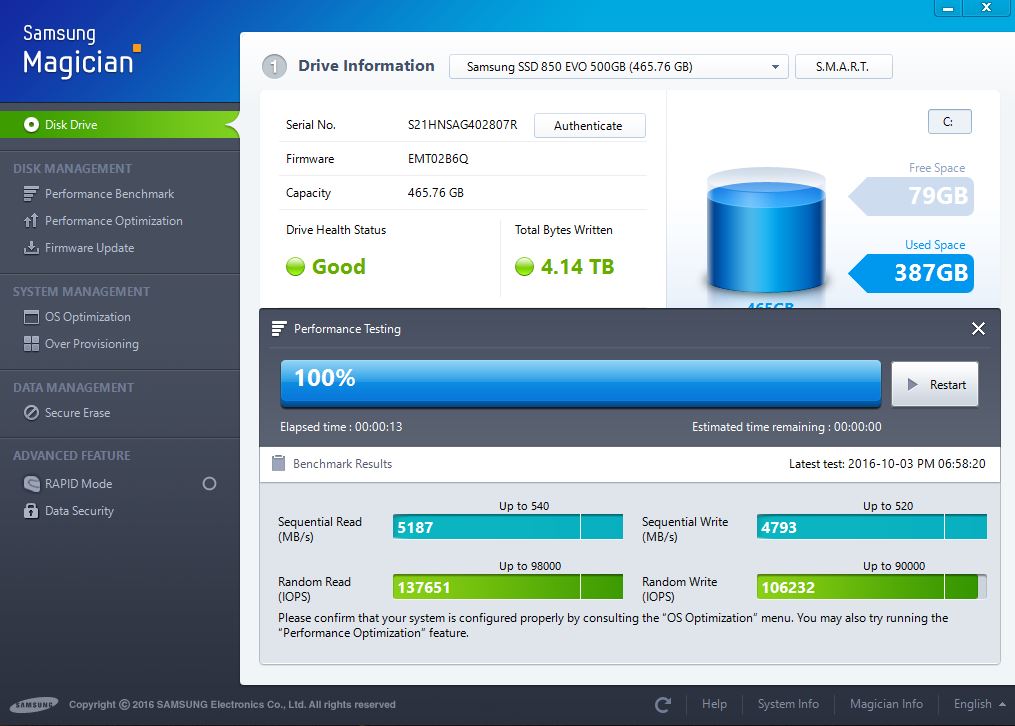Open the RAPID Mode menu item
Viewport: 1015px width, 726px height.
click(x=78, y=484)
